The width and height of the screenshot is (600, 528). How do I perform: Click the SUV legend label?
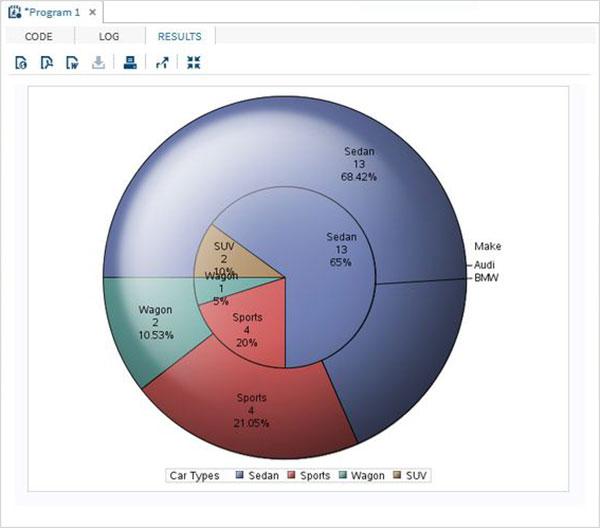(416, 476)
